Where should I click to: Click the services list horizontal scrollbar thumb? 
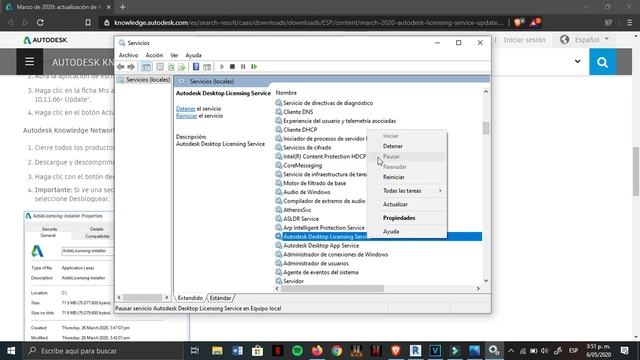point(332,289)
